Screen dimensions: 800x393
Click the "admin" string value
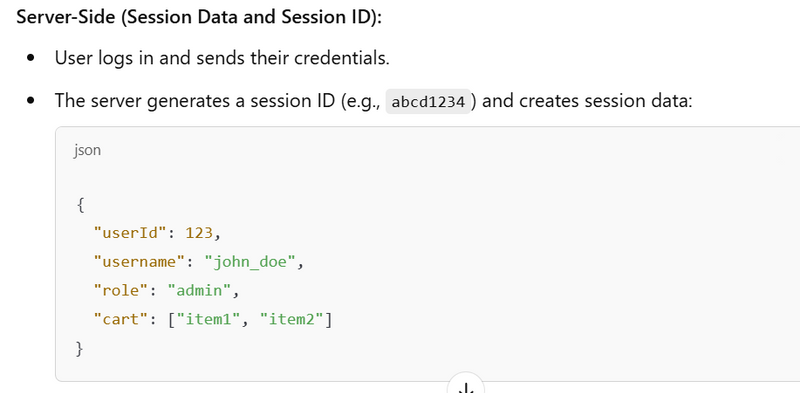[199, 291]
